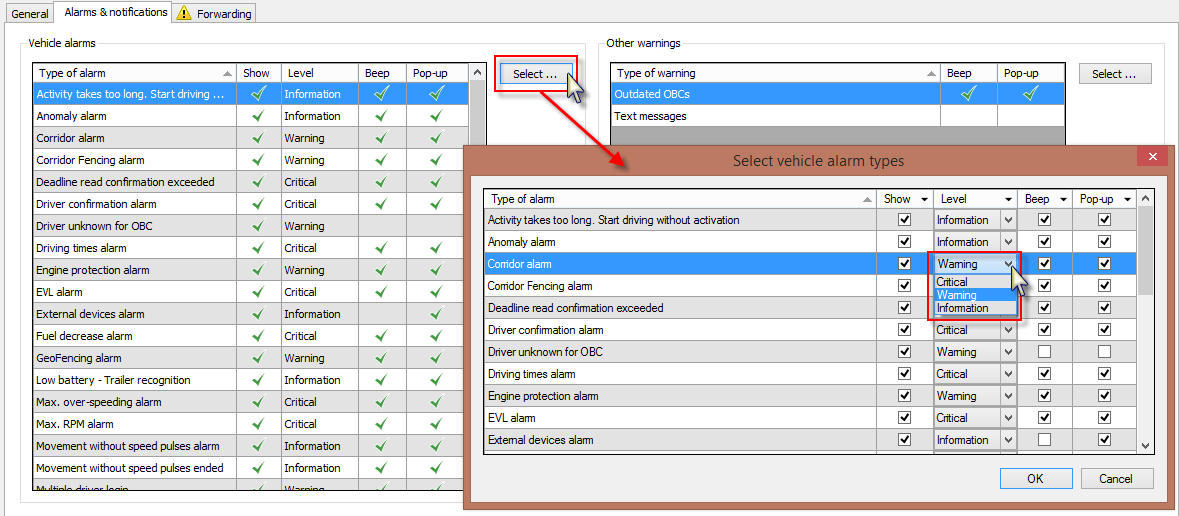Click Beep checkmark for Outdated OBCs
This screenshot has width=1179, height=516.
pyautogui.click(x=968, y=94)
